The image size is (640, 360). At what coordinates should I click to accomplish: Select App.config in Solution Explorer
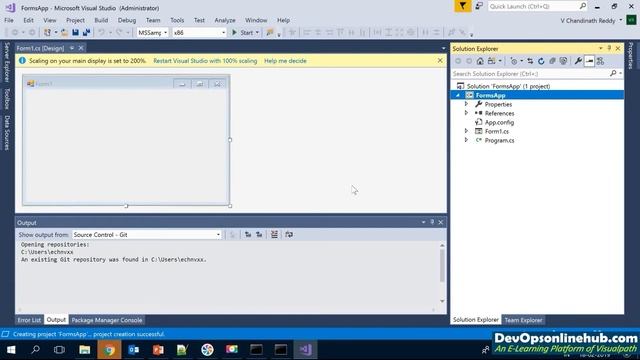(x=499, y=122)
